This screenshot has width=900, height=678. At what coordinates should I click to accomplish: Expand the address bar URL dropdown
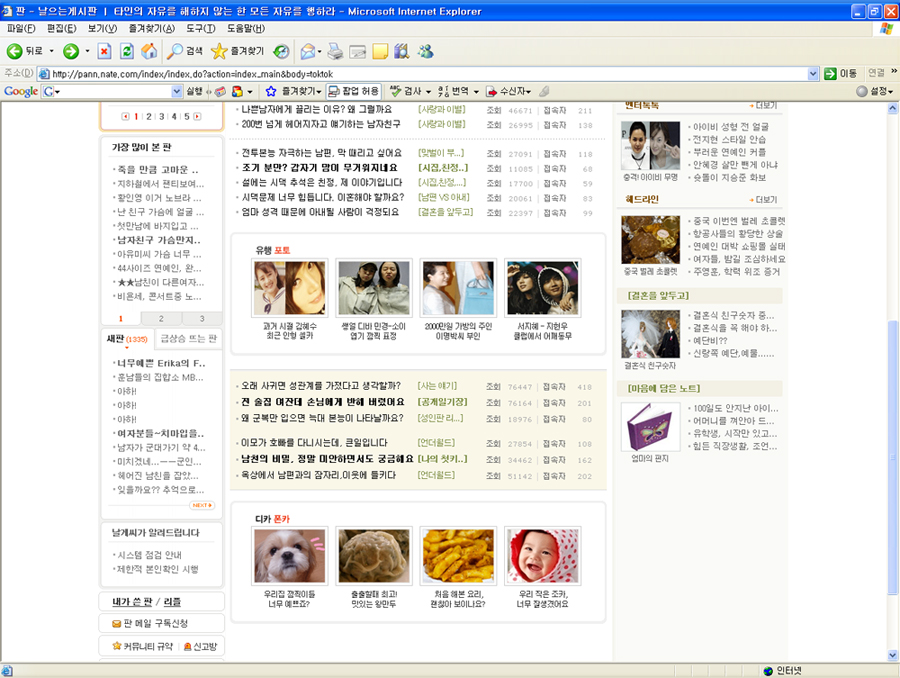pos(813,73)
